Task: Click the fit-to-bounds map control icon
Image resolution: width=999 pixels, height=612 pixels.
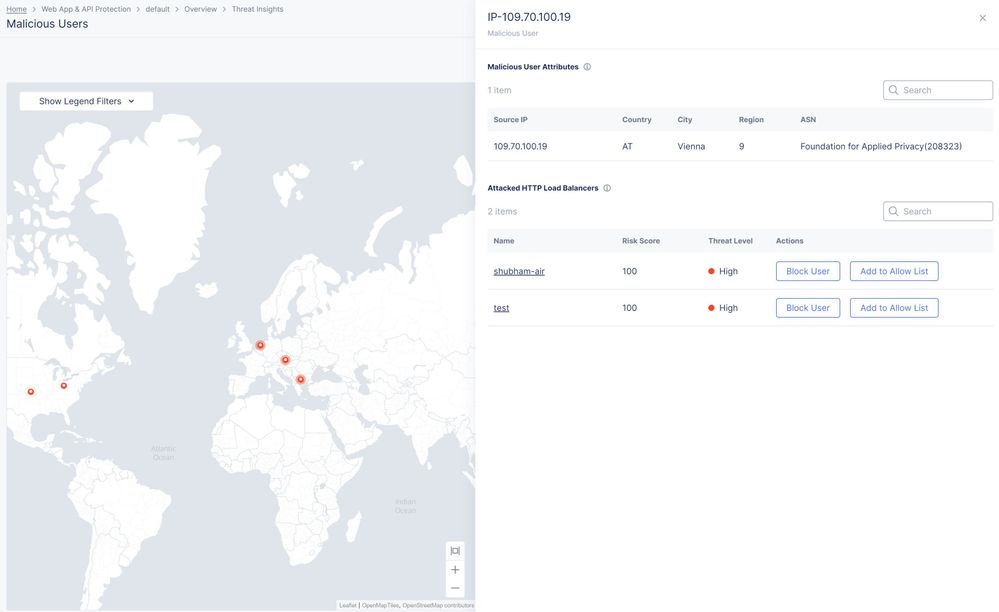Action: pyautogui.click(x=455, y=551)
